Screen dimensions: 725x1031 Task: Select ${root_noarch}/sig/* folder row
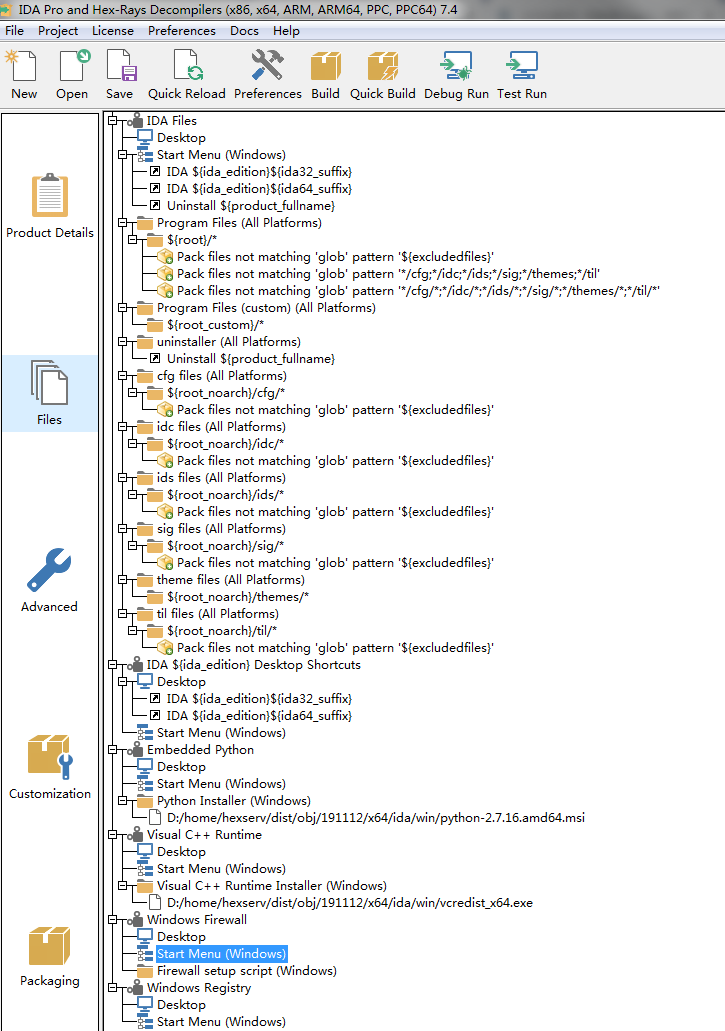pyautogui.click(x=225, y=546)
